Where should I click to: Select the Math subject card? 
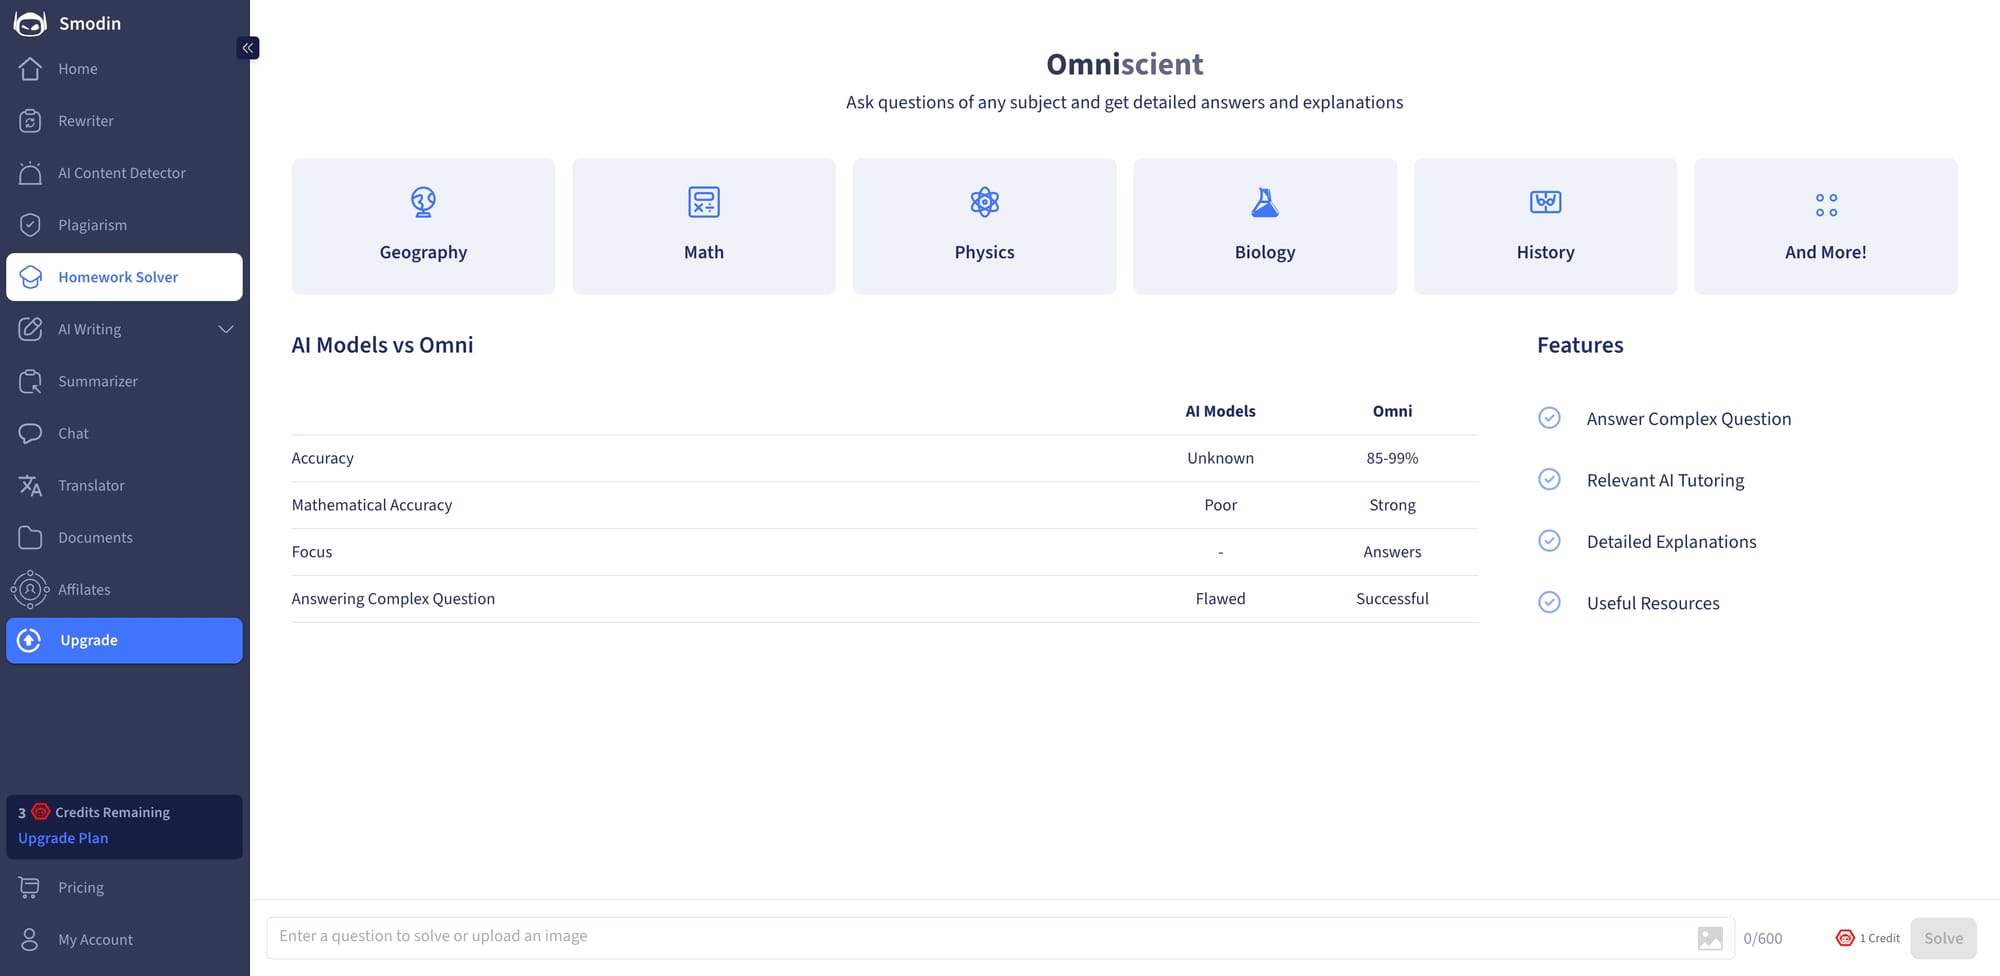coord(704,226)
